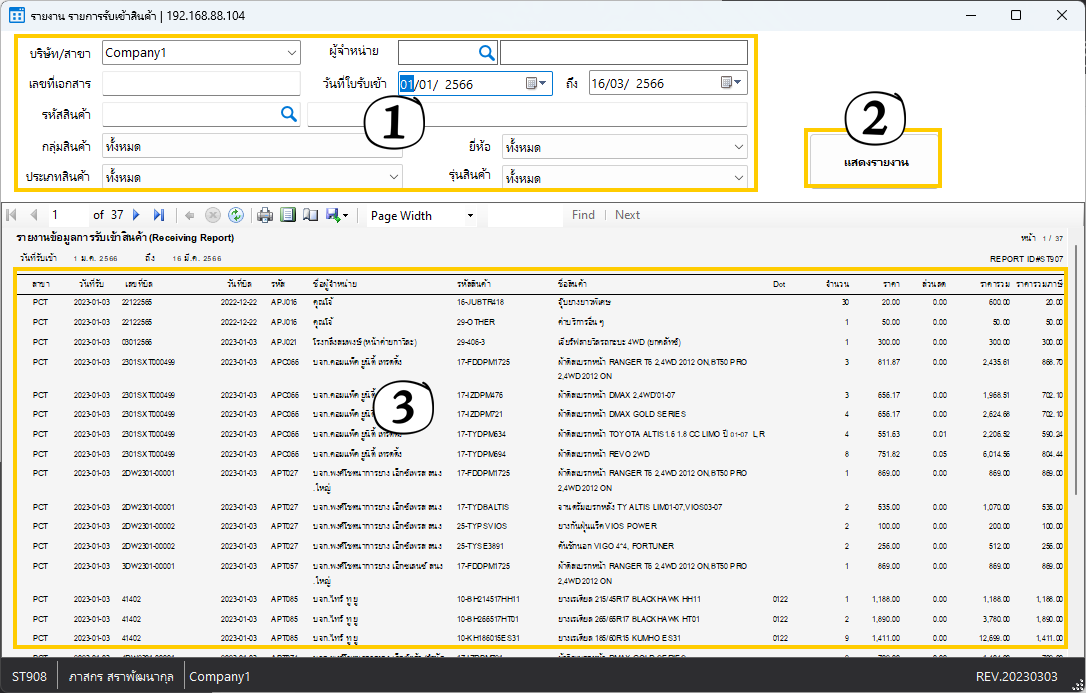Click the แสดงรายงาน button
This screenshot has height=693, width=1086.
(874, 162)
